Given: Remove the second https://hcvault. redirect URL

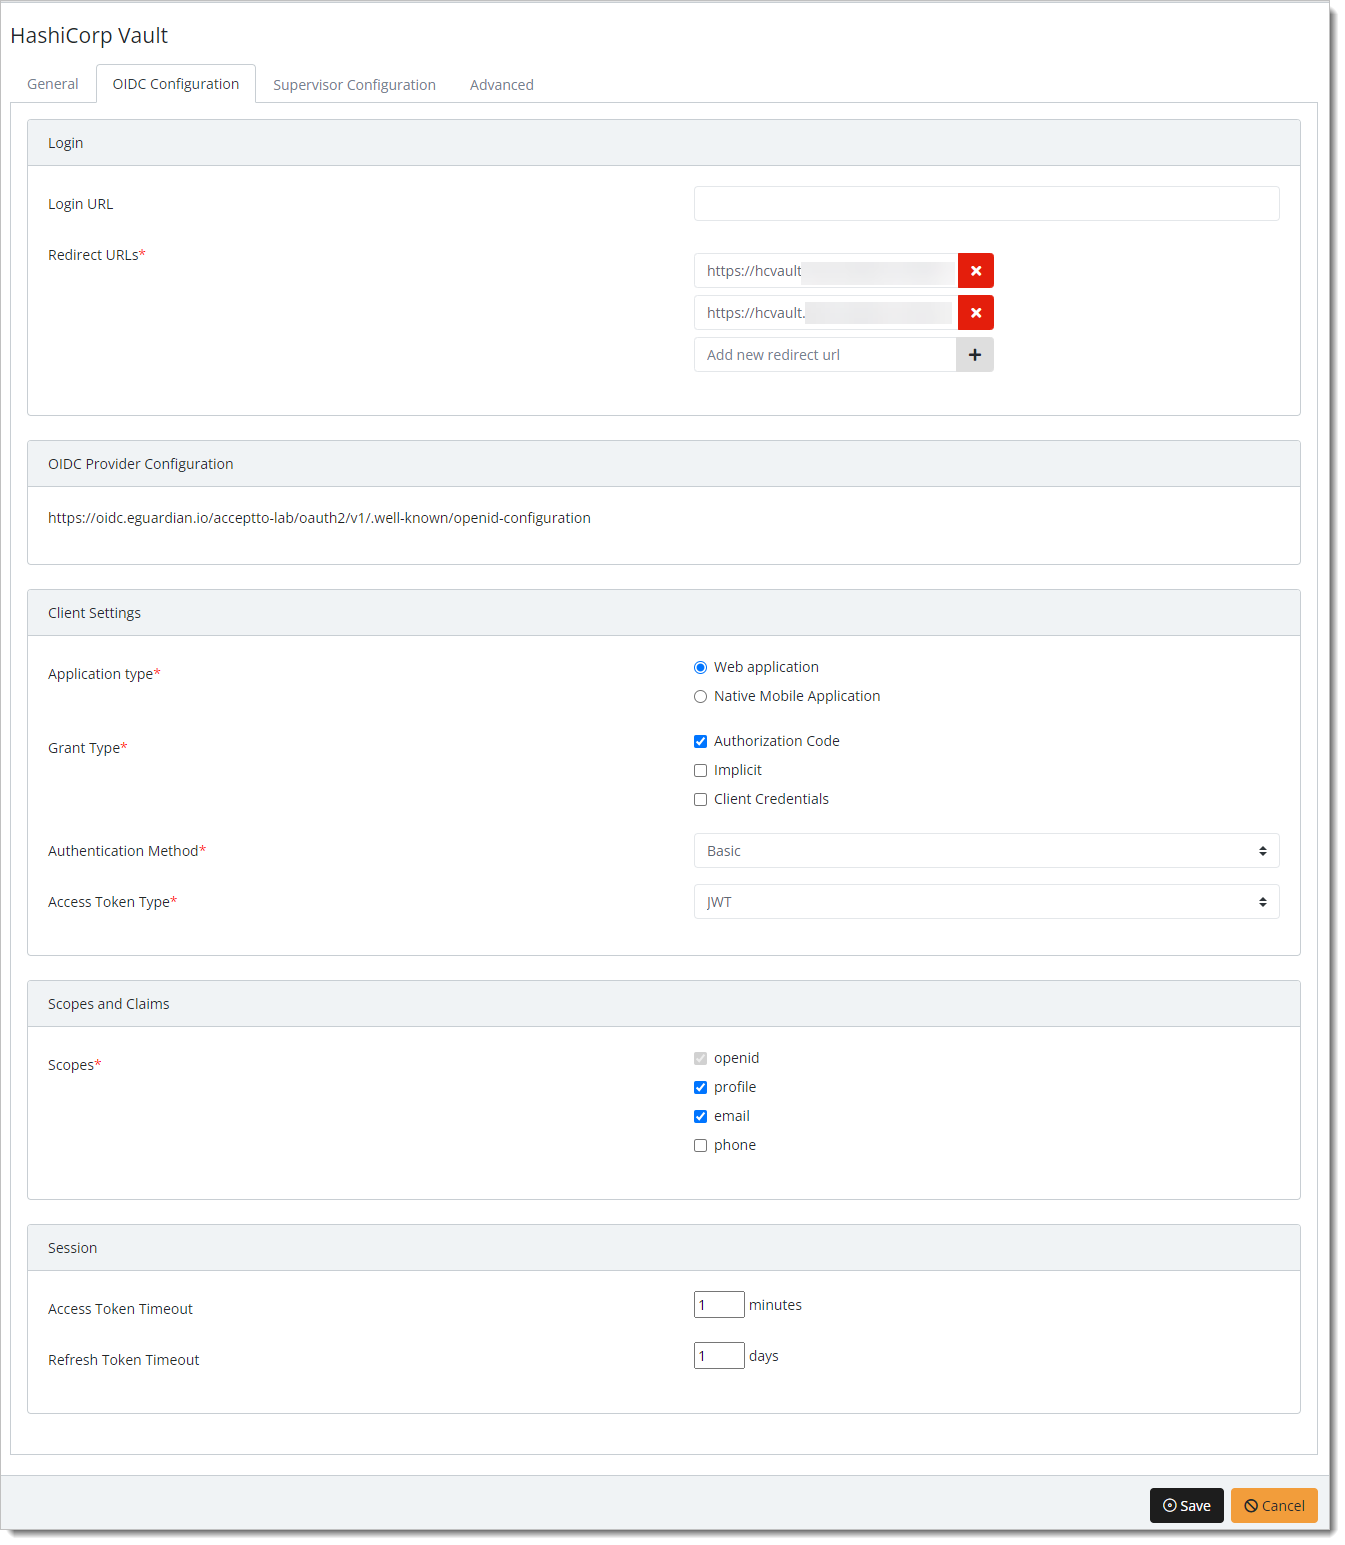Looking at the screenshot, I should tap(975, 313).
